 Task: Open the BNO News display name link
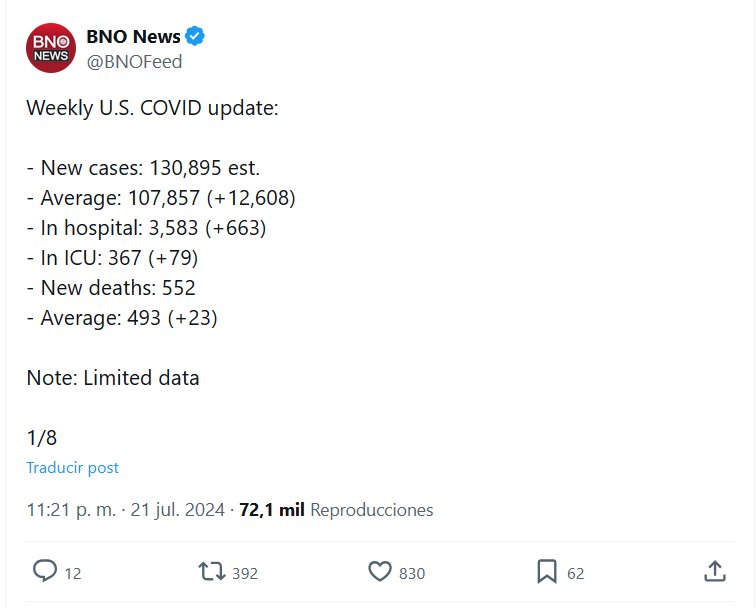click(134, 37)
